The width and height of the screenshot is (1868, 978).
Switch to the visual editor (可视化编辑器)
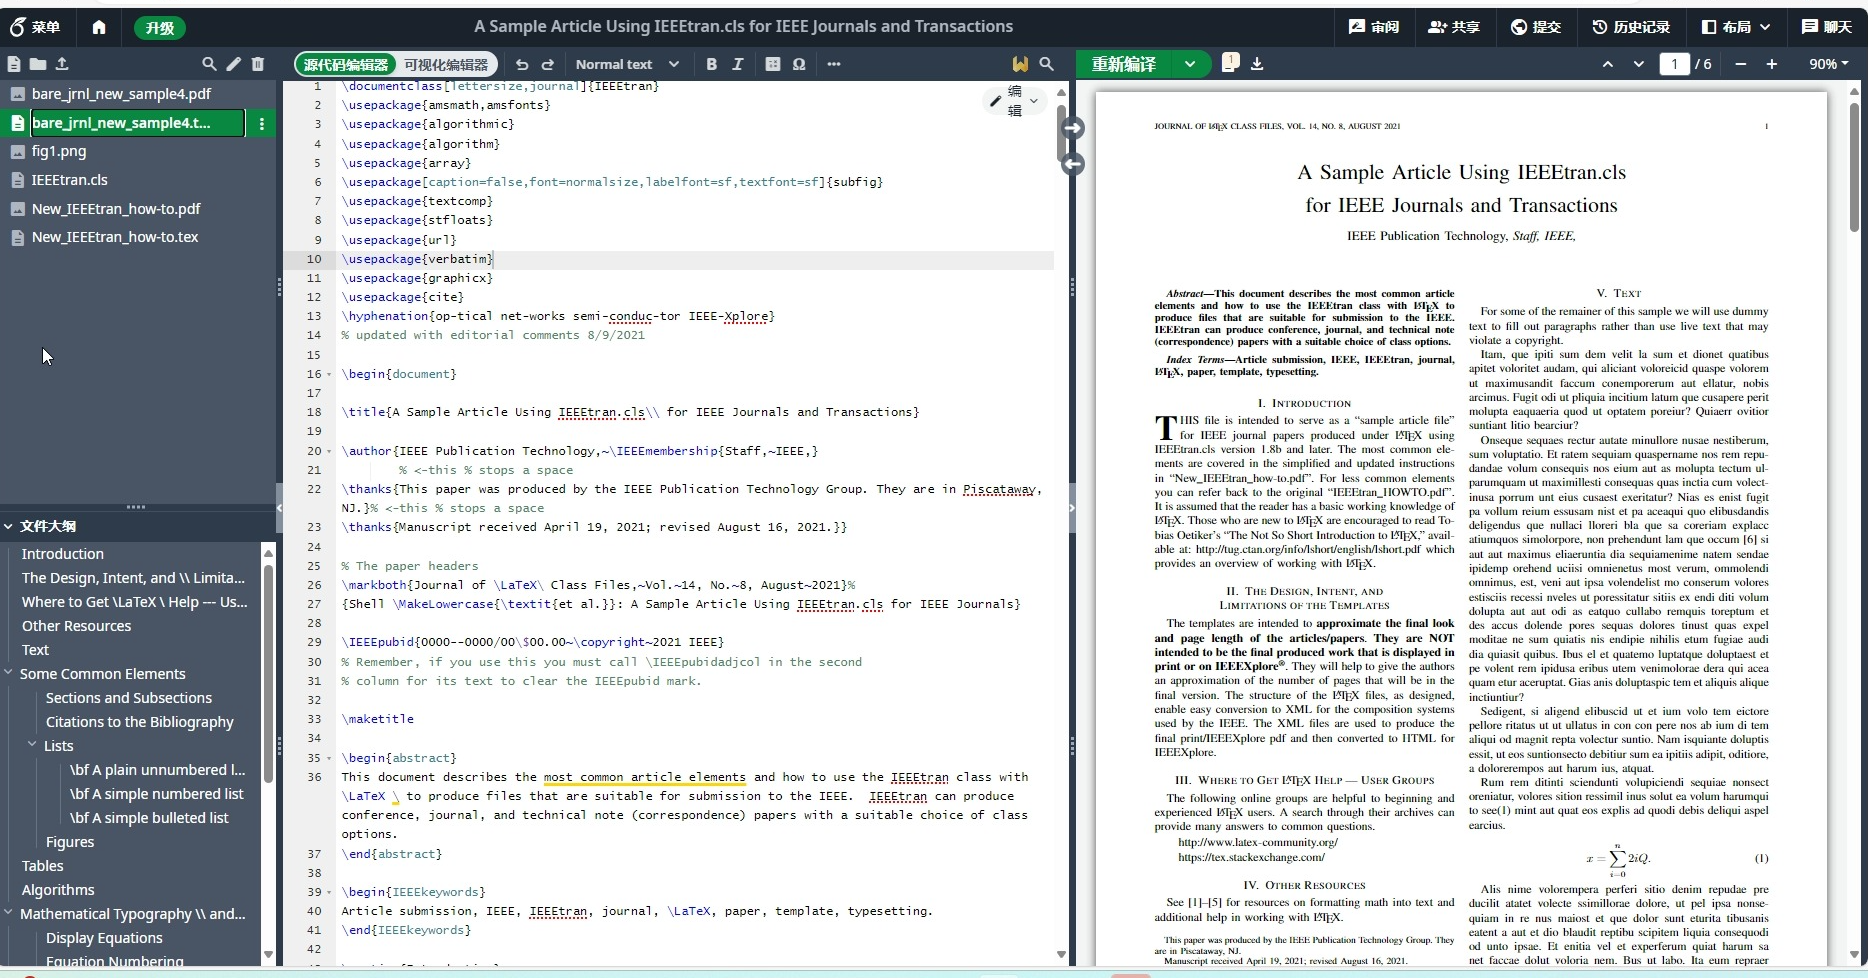pos(446,64)
